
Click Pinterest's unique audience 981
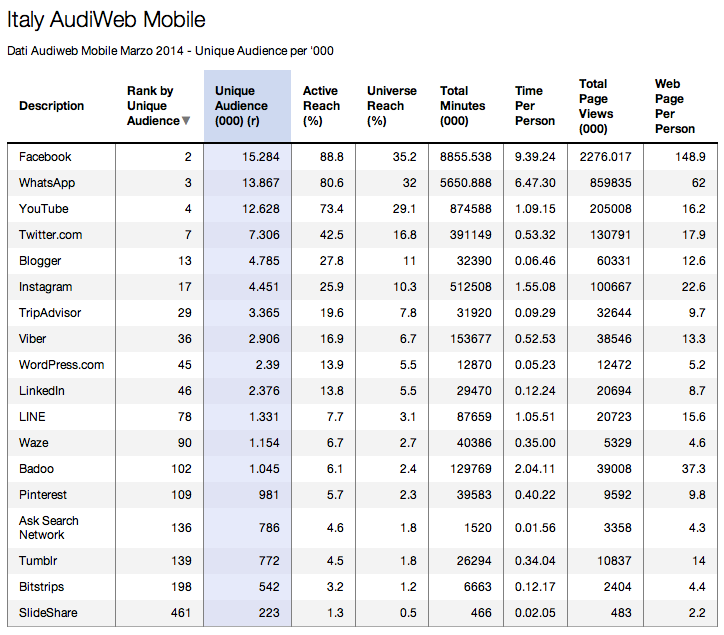(x=269, y=495)
